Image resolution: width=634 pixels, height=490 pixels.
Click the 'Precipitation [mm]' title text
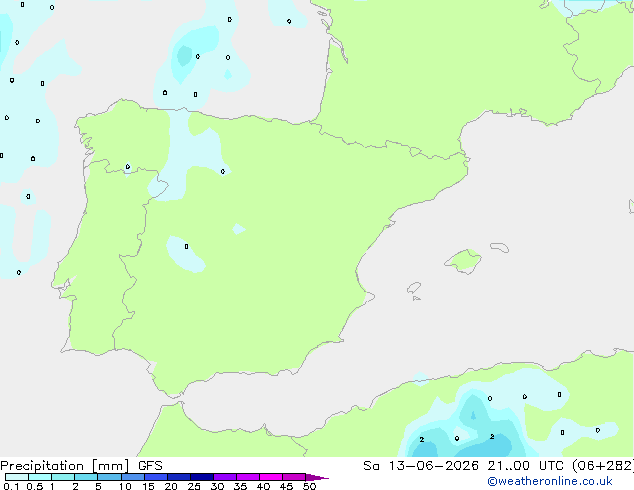[x=65, y=466]
